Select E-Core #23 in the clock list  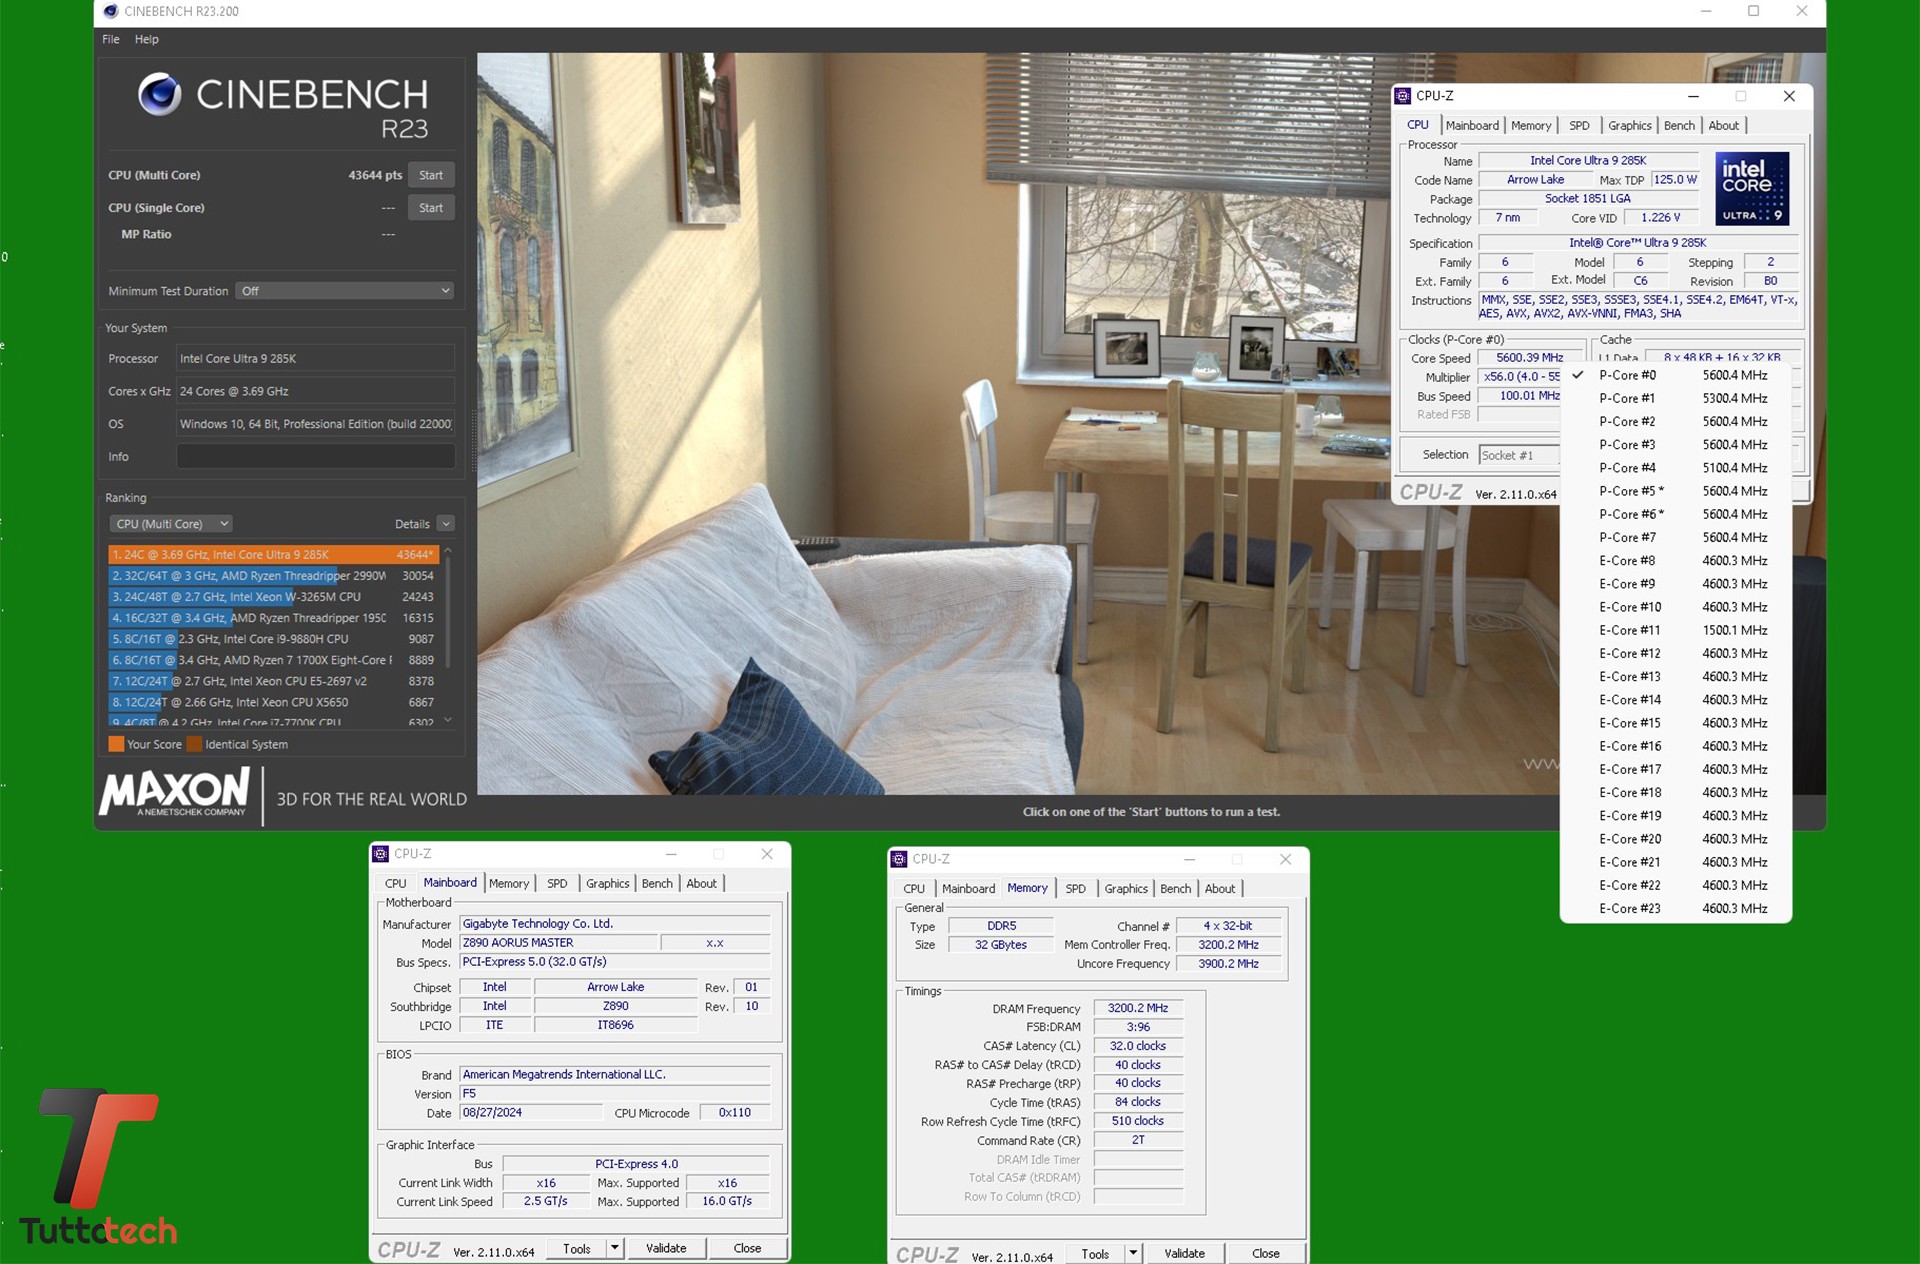pyautogui.click(x=1676, y=908)
